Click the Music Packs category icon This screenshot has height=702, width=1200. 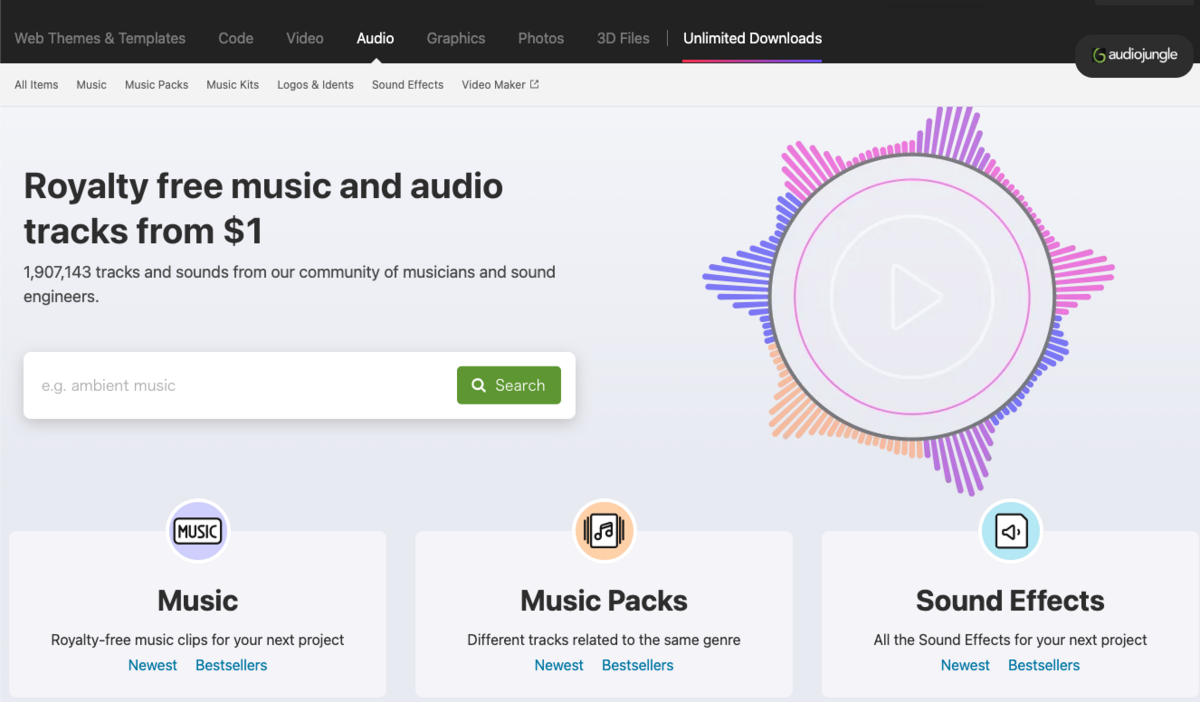point(604,531)
